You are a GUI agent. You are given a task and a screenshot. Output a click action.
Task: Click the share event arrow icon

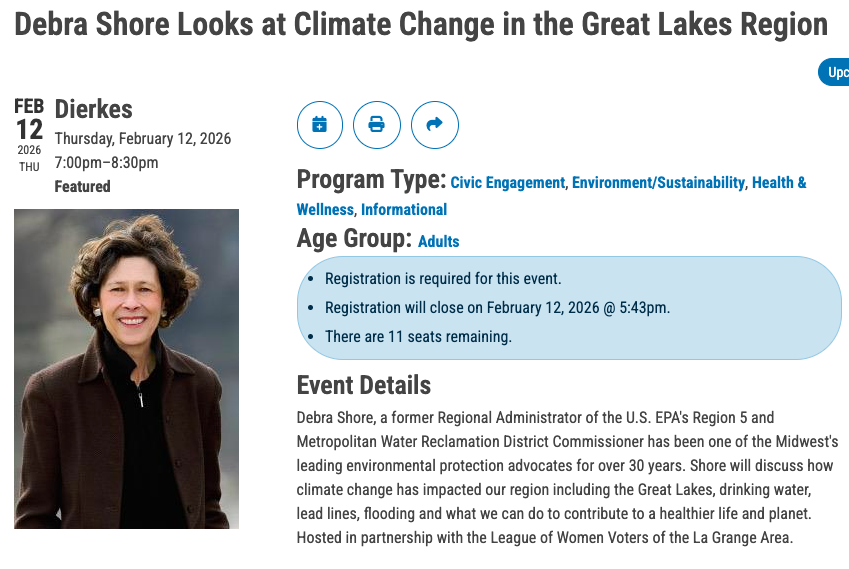435,125
